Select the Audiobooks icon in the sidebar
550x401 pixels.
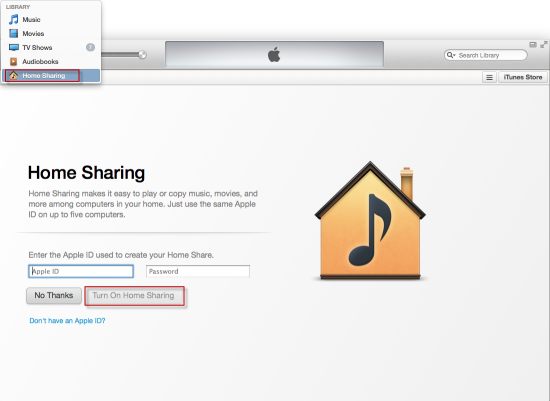[14, 61]
